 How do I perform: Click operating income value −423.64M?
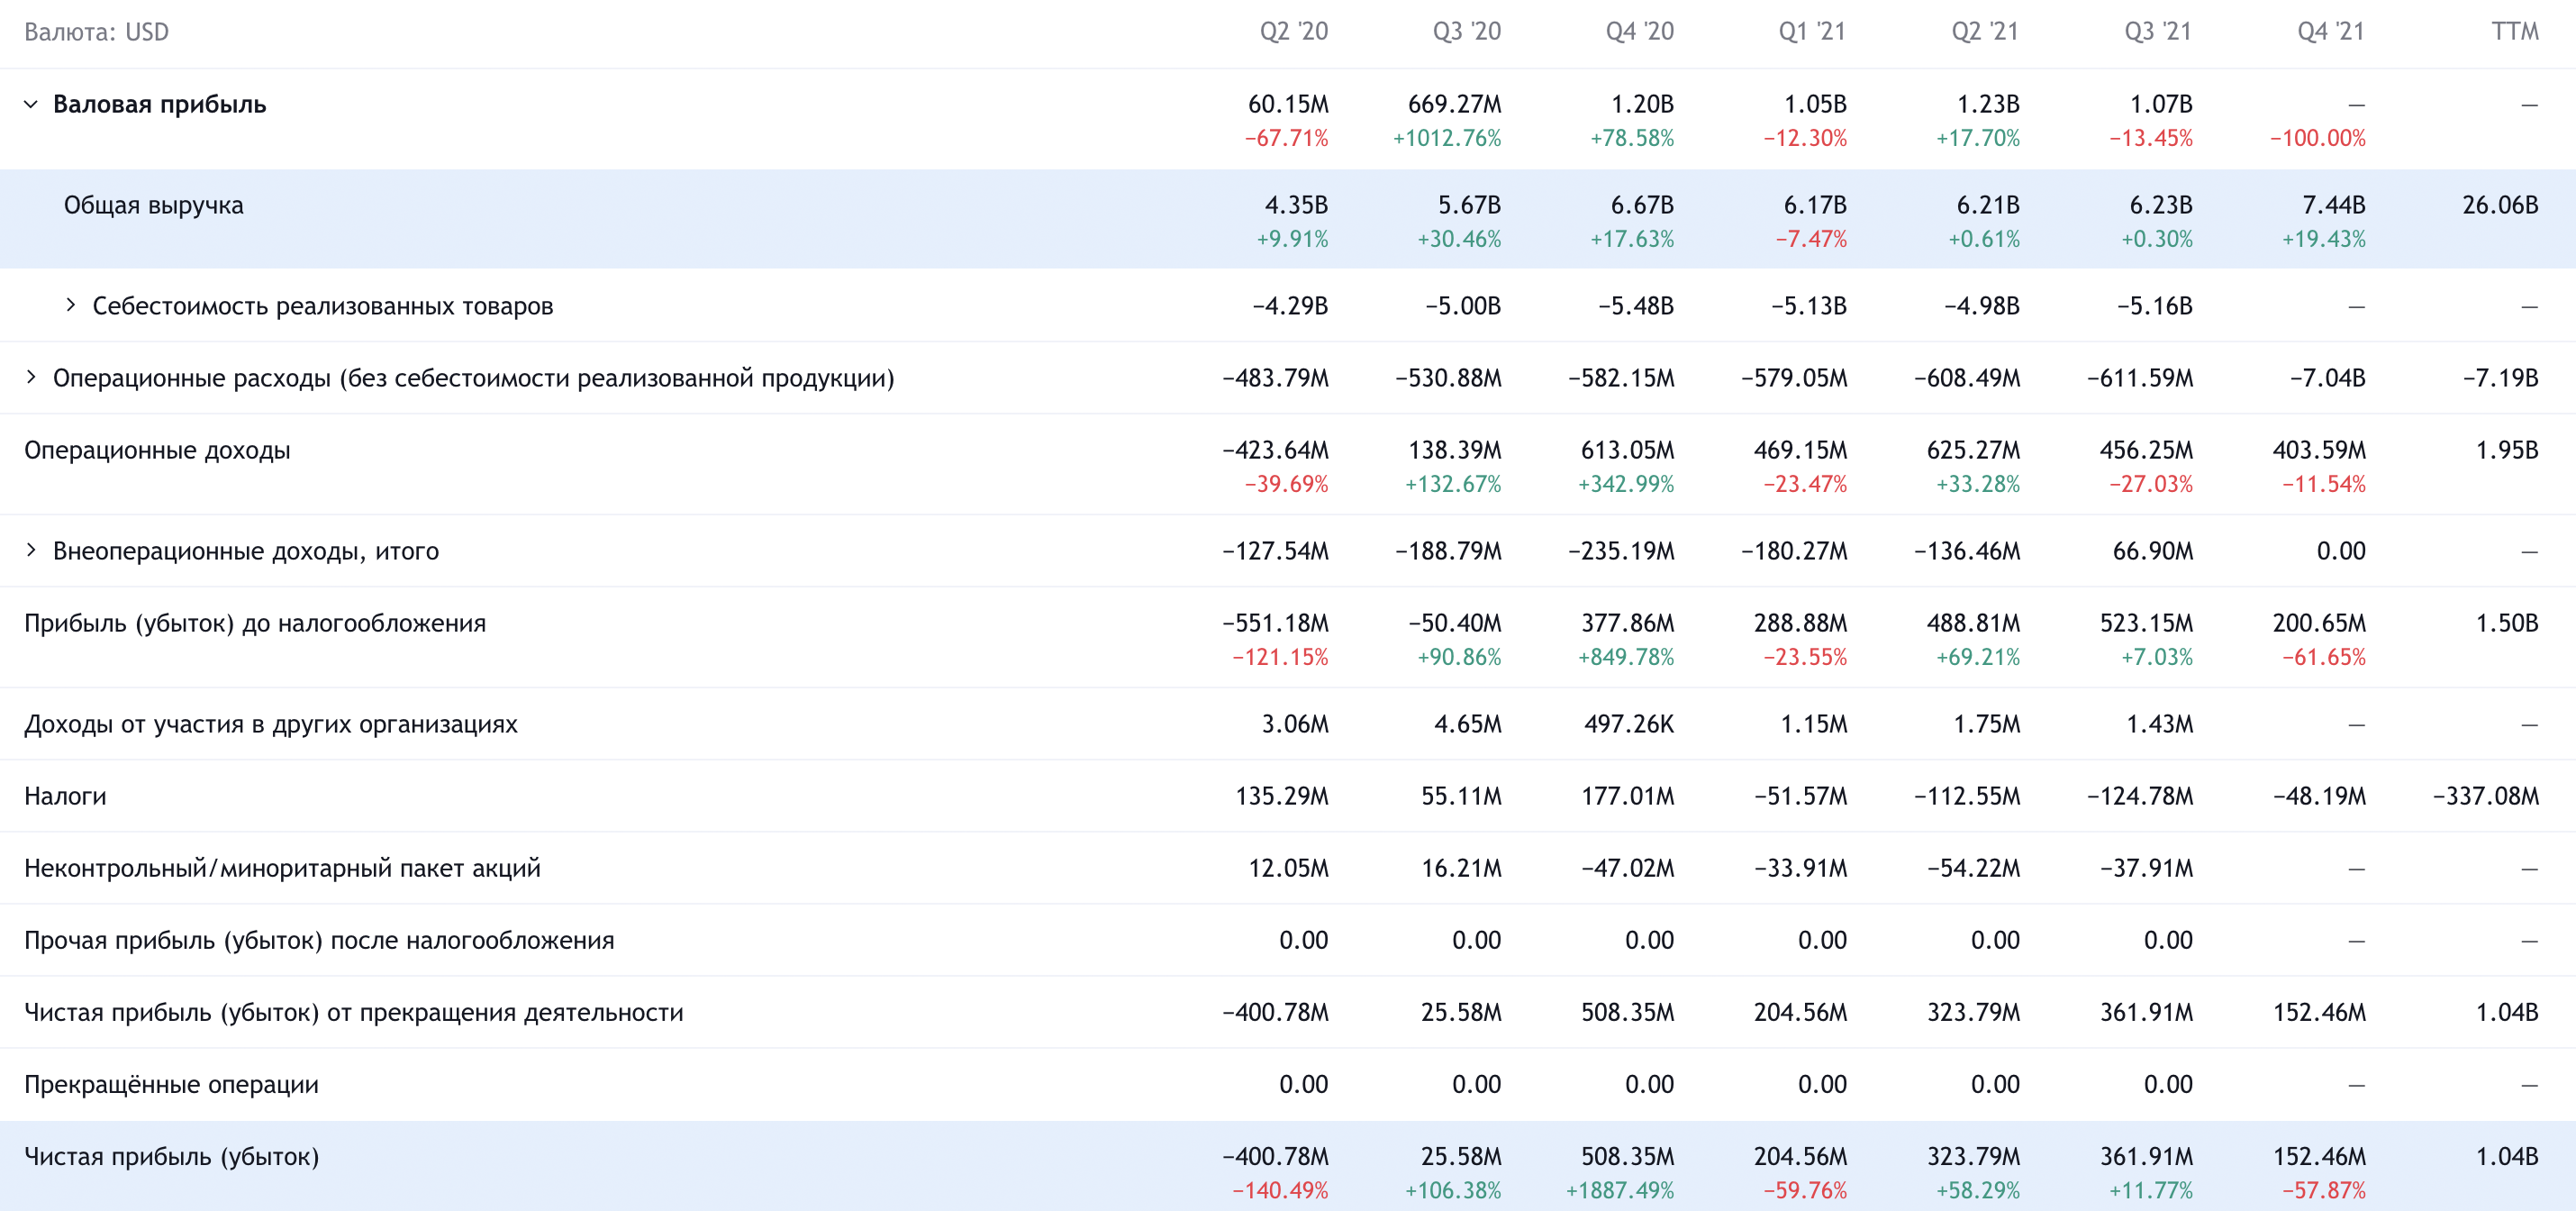(x=1275, y=450)
